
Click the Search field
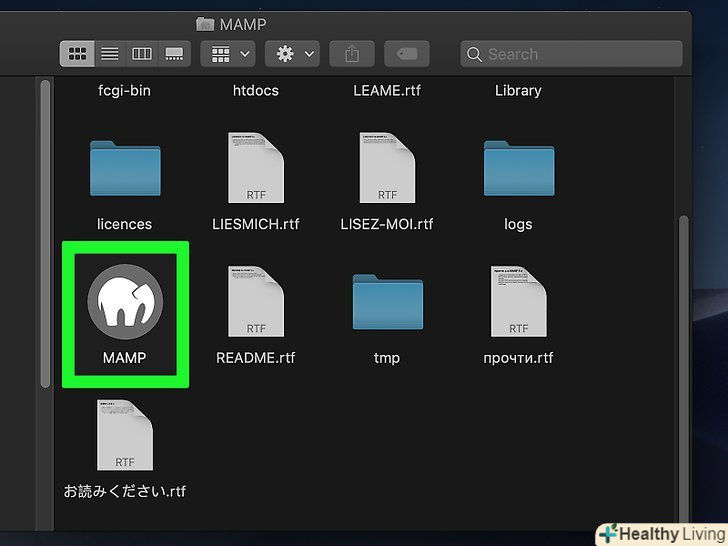coord(572,54)
